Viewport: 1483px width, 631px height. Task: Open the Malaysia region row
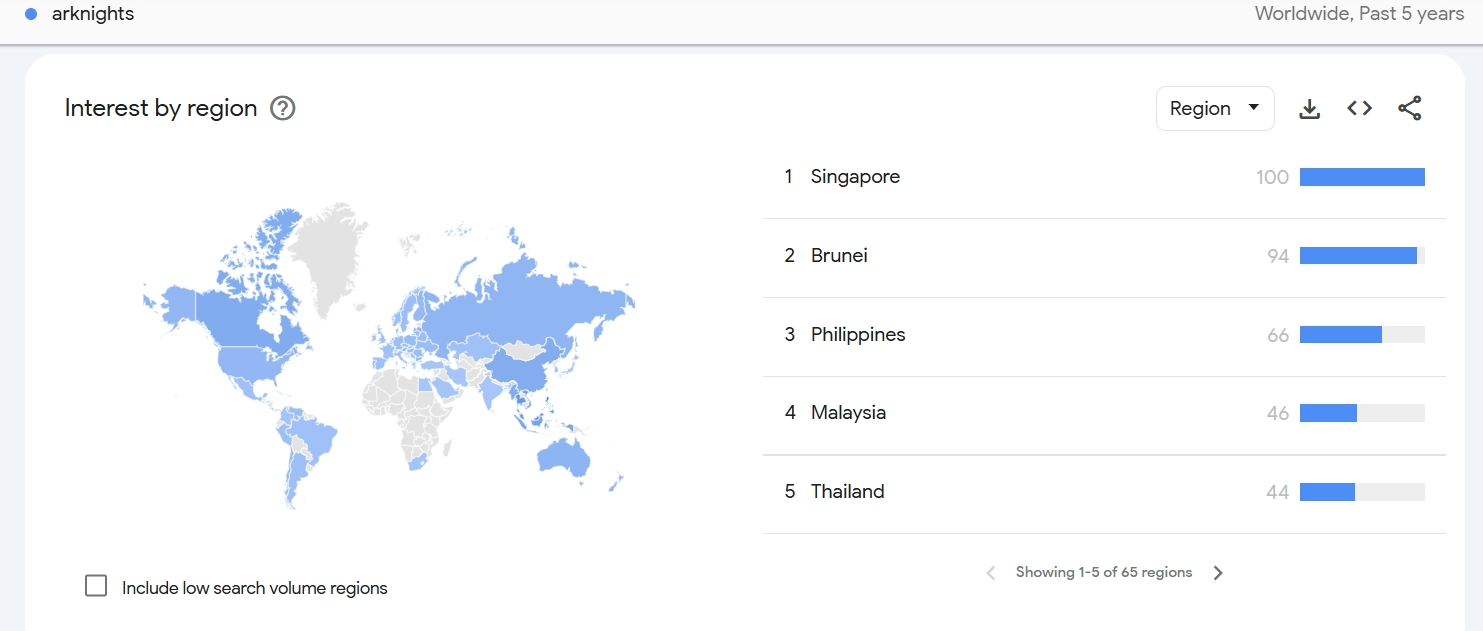[x=1104, y=413]
